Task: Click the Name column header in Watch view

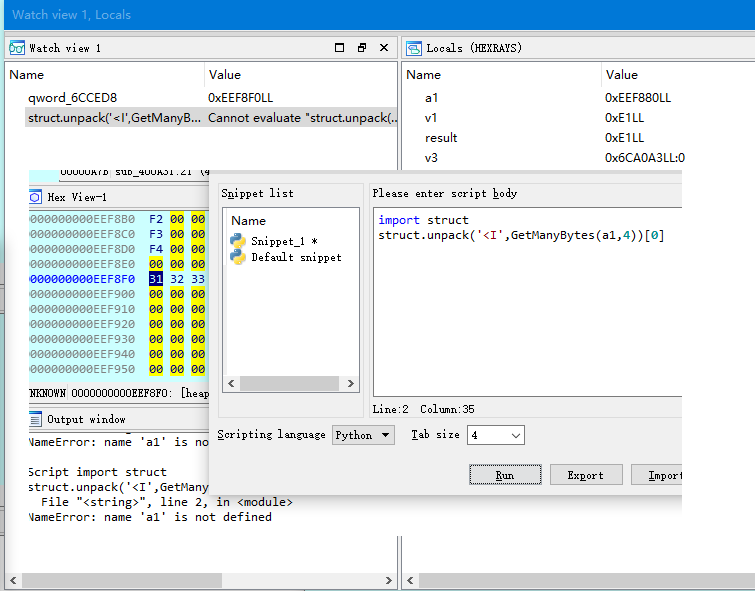Action: pyautogui.click(x=26, y=75)
